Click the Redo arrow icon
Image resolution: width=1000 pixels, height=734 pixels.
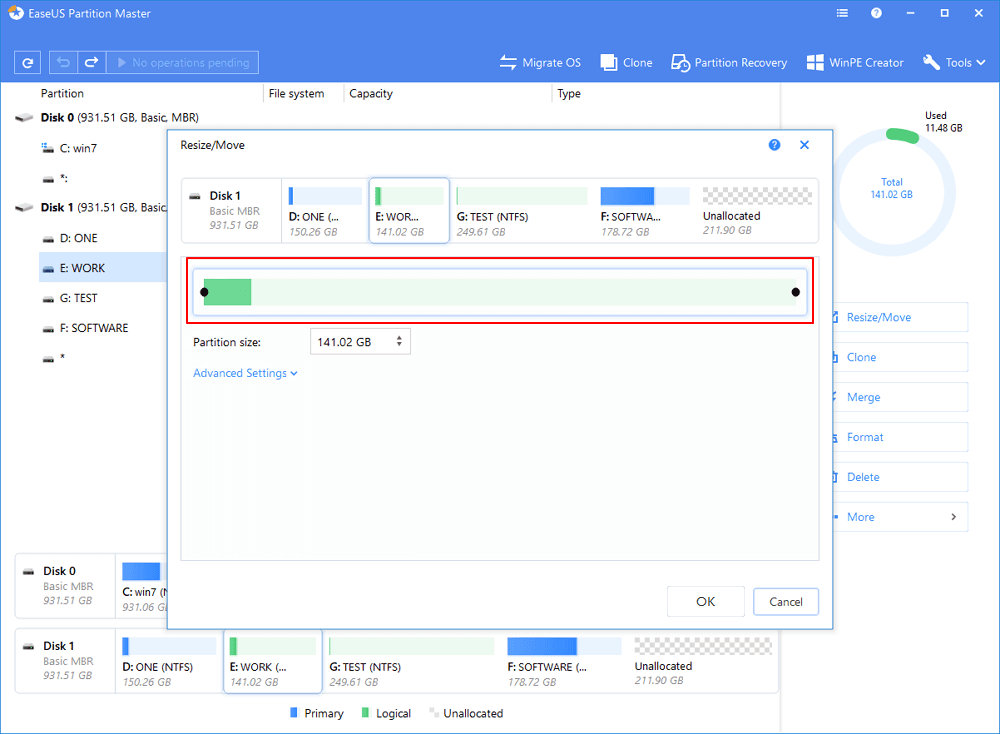[90, 63]
